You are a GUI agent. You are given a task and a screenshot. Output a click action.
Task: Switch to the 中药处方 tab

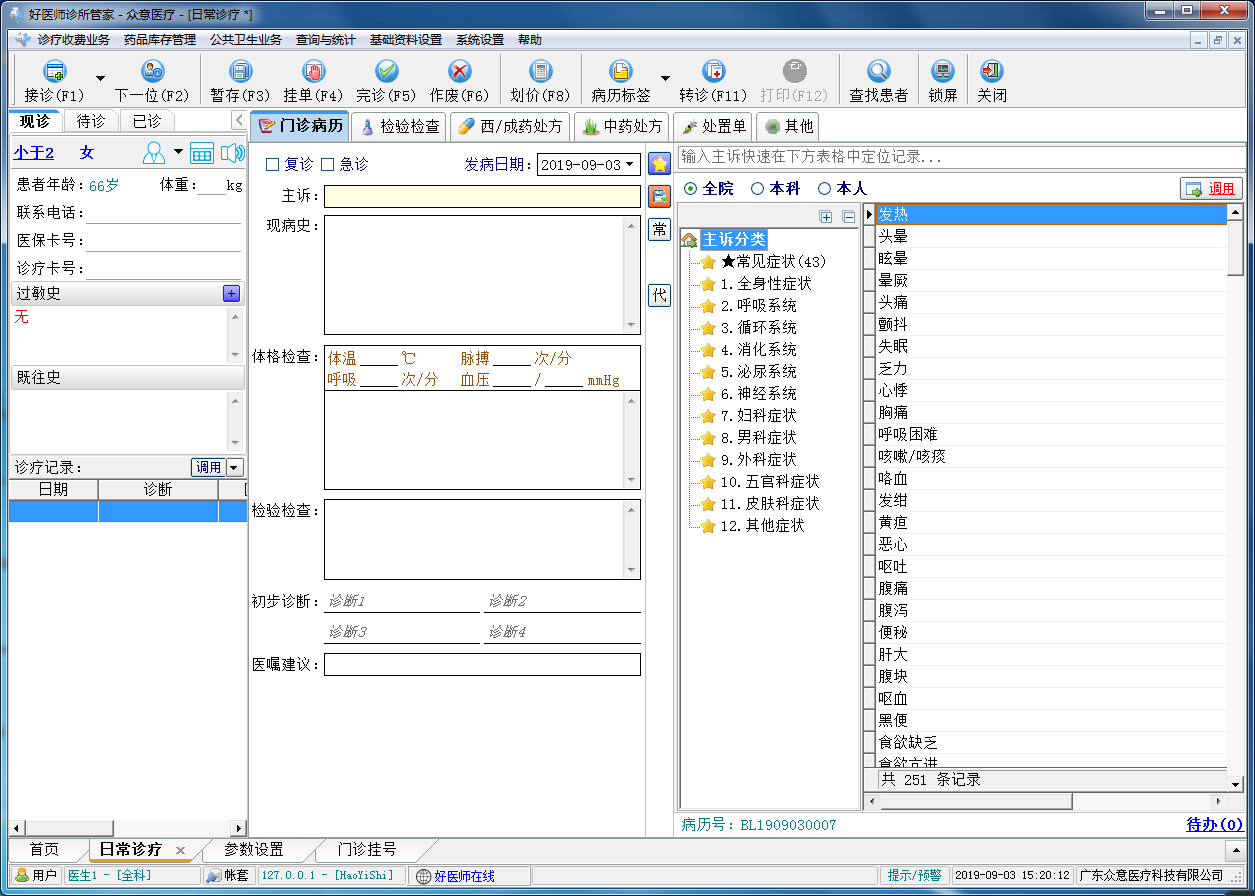[622, 127]
